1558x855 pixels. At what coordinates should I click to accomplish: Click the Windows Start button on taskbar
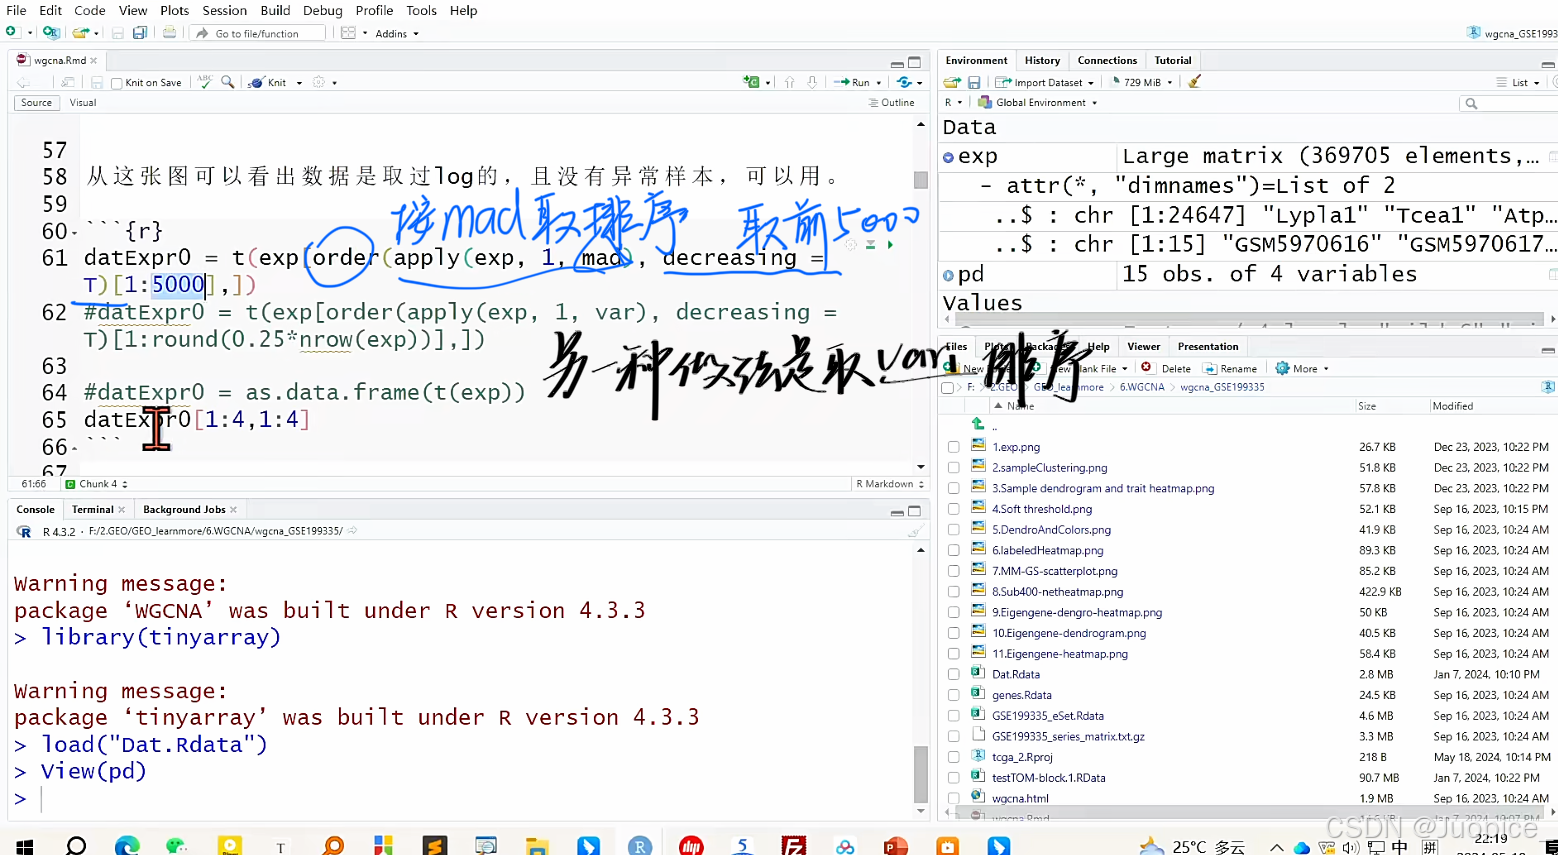coord(25,846)
